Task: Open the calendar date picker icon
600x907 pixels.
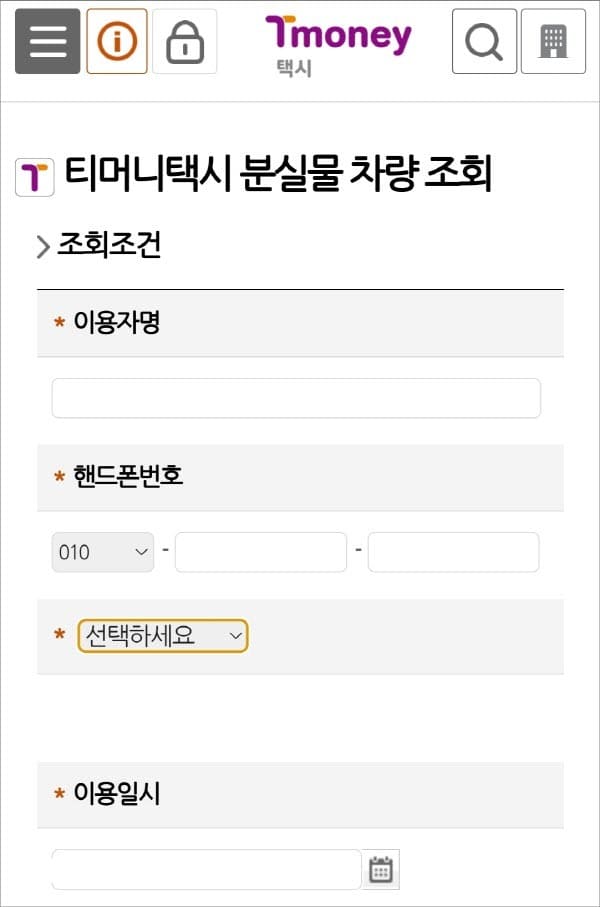Action: coord(381,869)
